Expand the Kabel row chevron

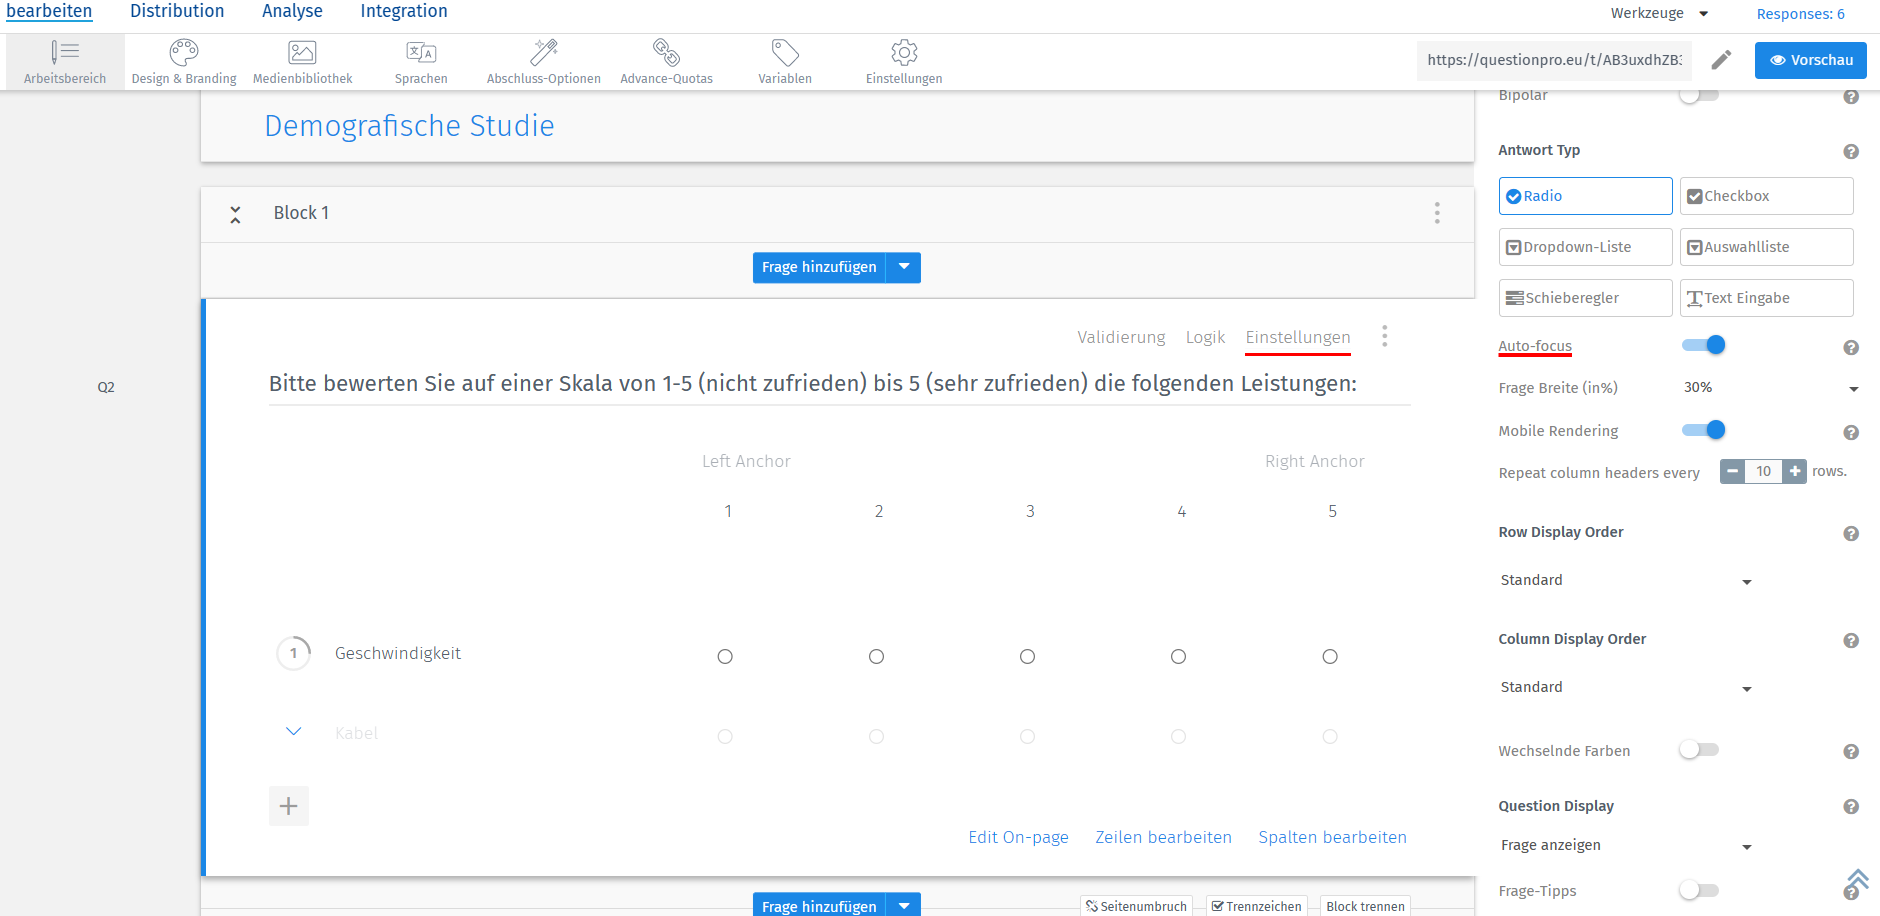tap(294, 732)
